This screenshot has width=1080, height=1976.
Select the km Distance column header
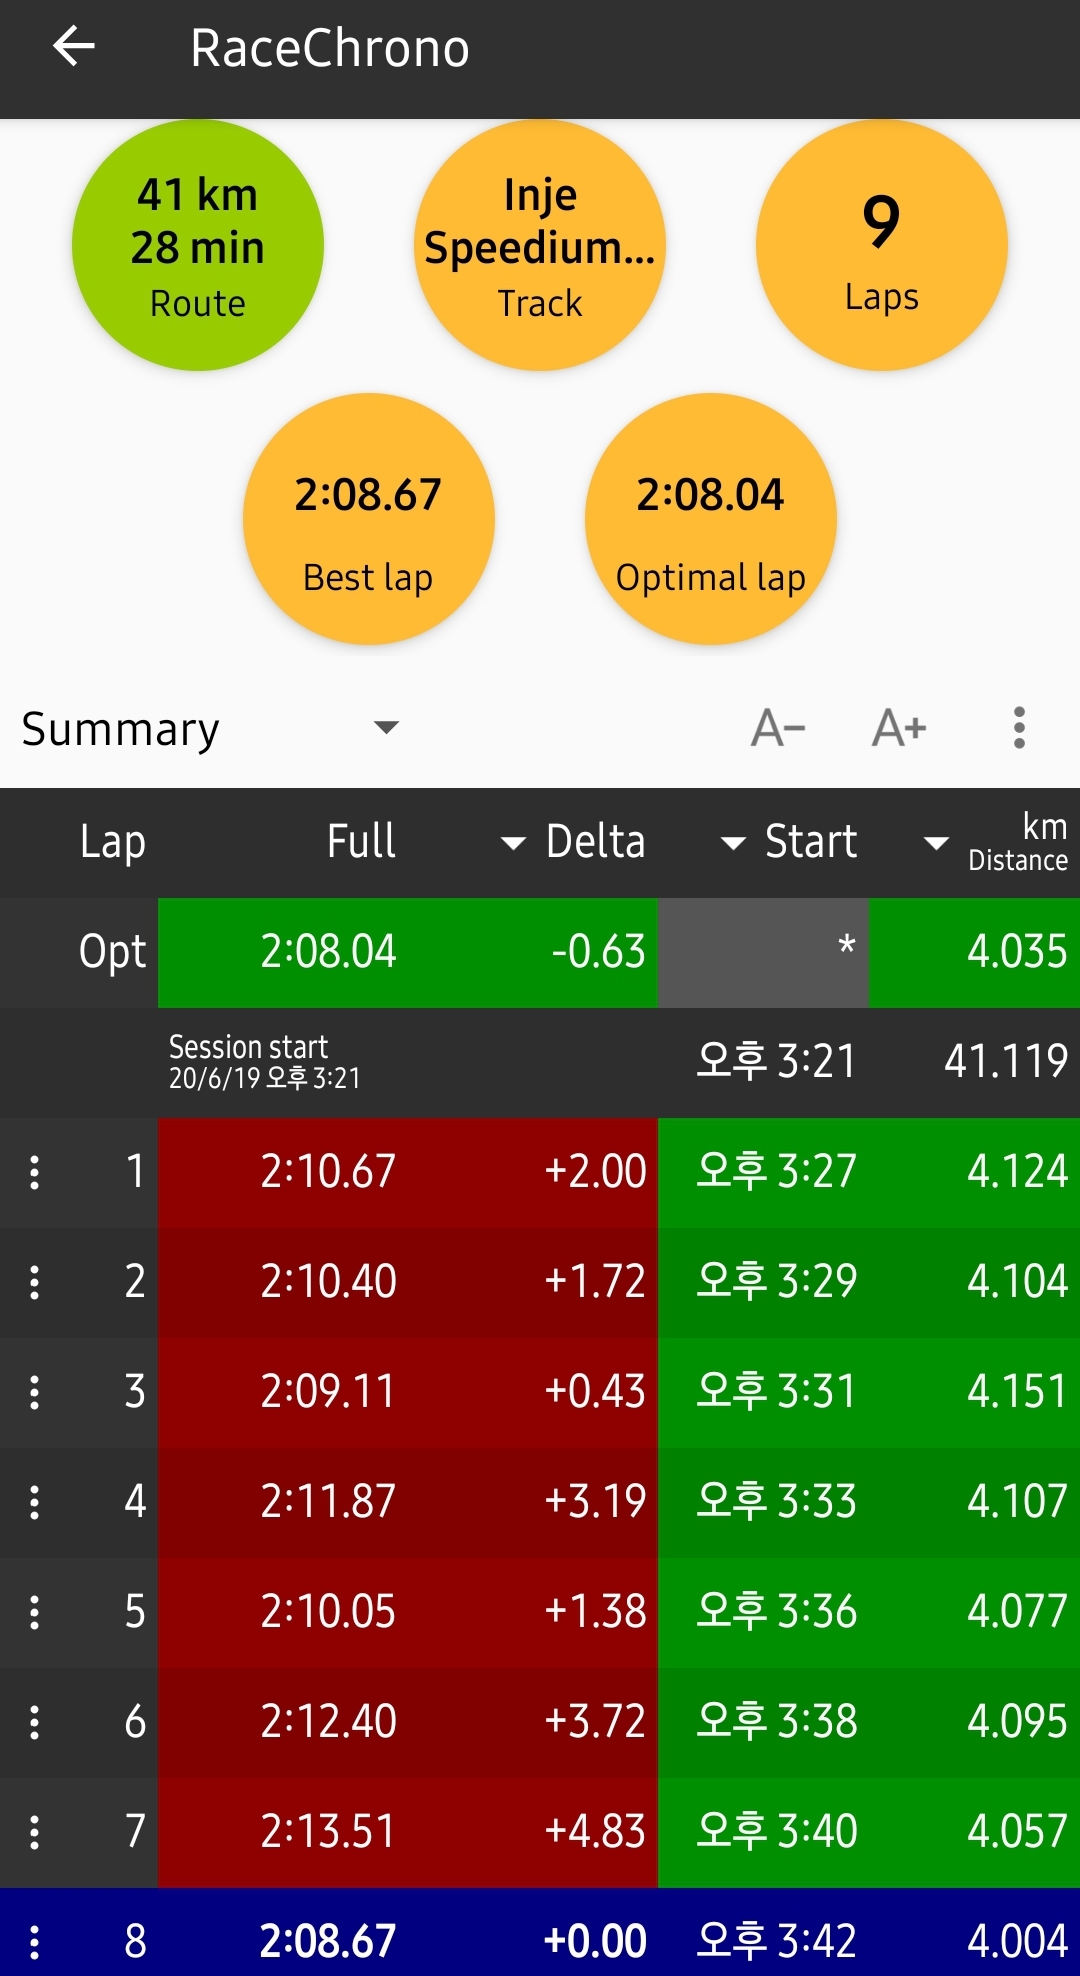[1018, 842]
